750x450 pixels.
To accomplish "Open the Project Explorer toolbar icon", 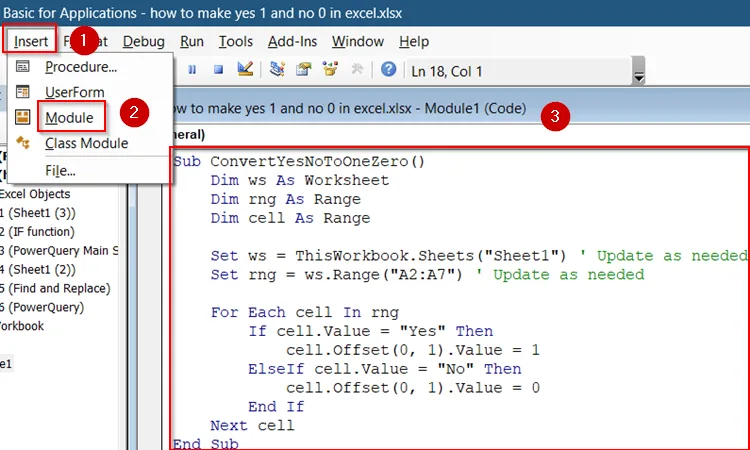I will [x=277, y=69].
